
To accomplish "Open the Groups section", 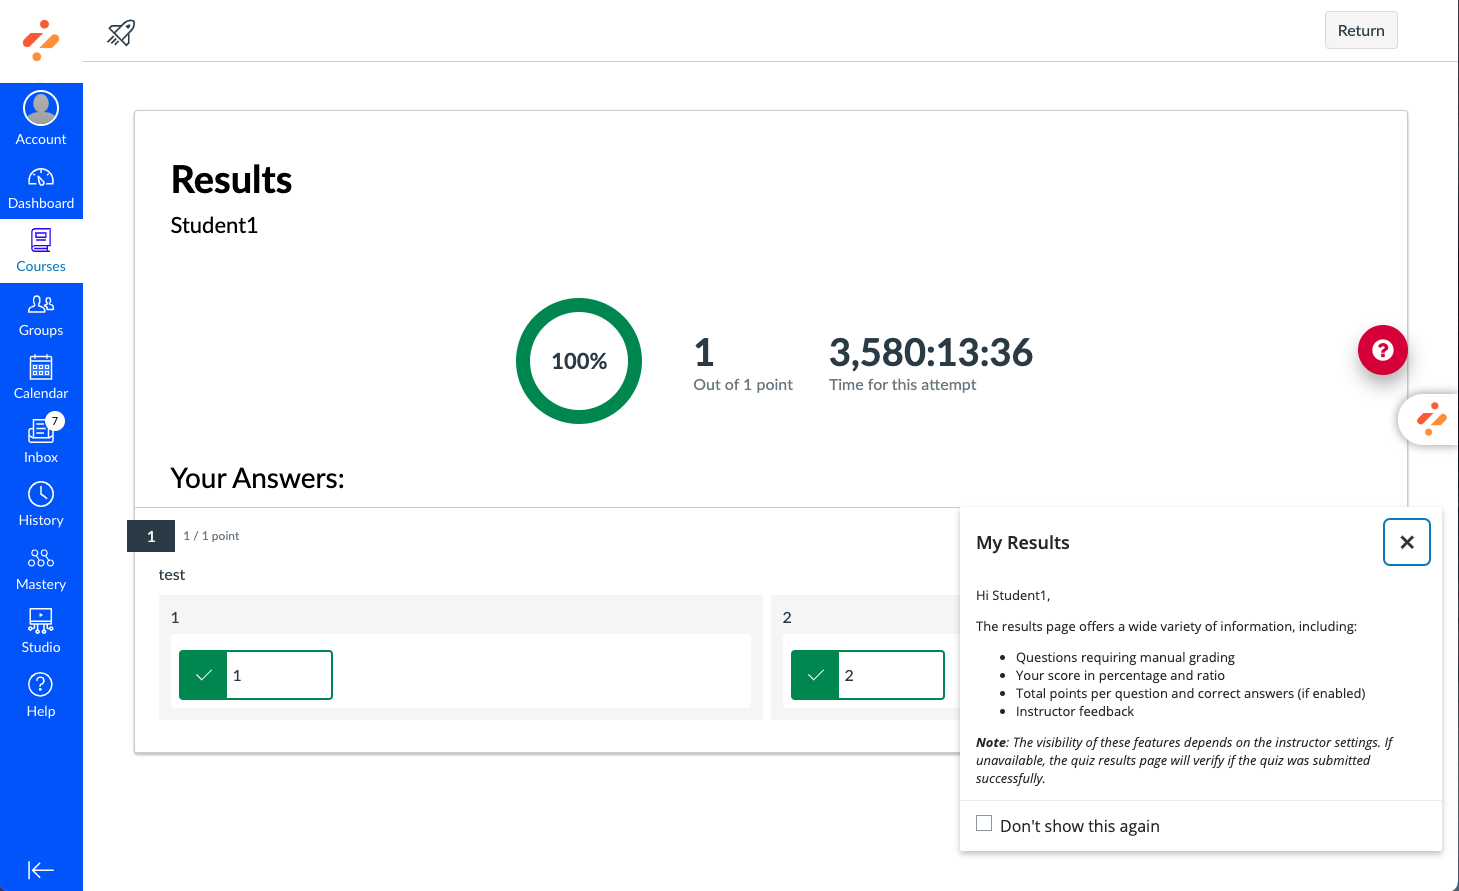I will 41,315.
